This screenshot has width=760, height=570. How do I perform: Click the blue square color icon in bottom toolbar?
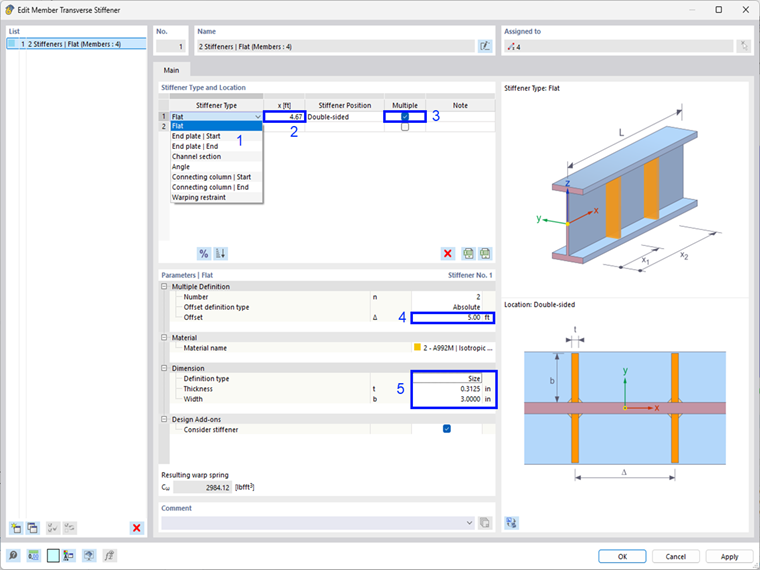coord(53,555)
